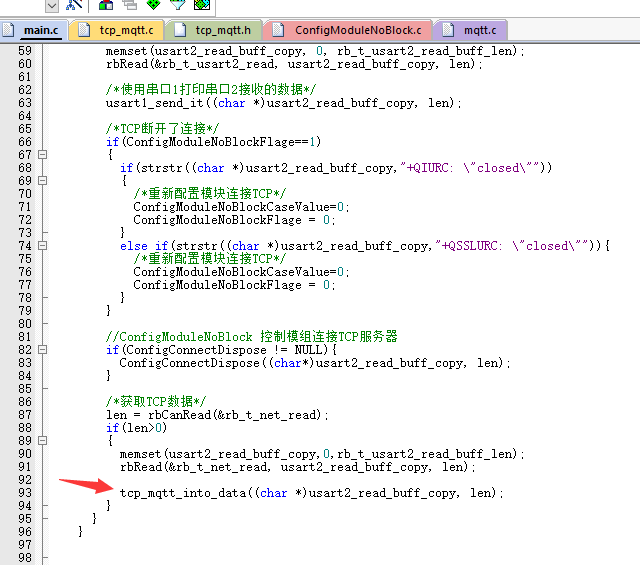Launch the Pack Installer icon

click(x=201, y=4)
